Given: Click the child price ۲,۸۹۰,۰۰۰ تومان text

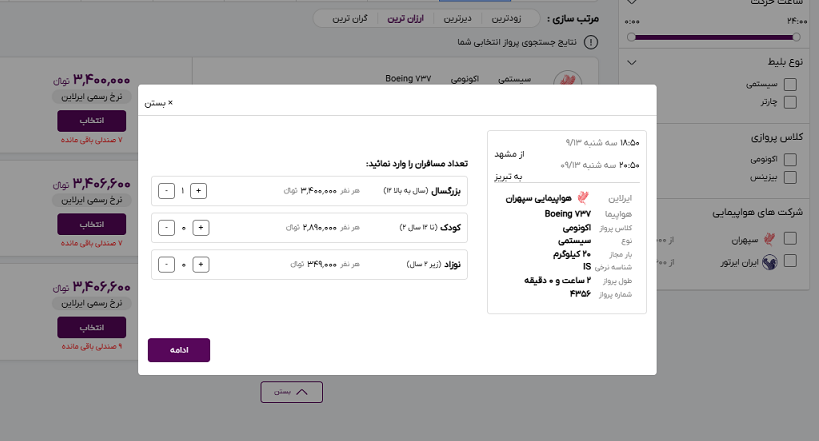Looking at the screenshot, I should (x=311, y=227).
